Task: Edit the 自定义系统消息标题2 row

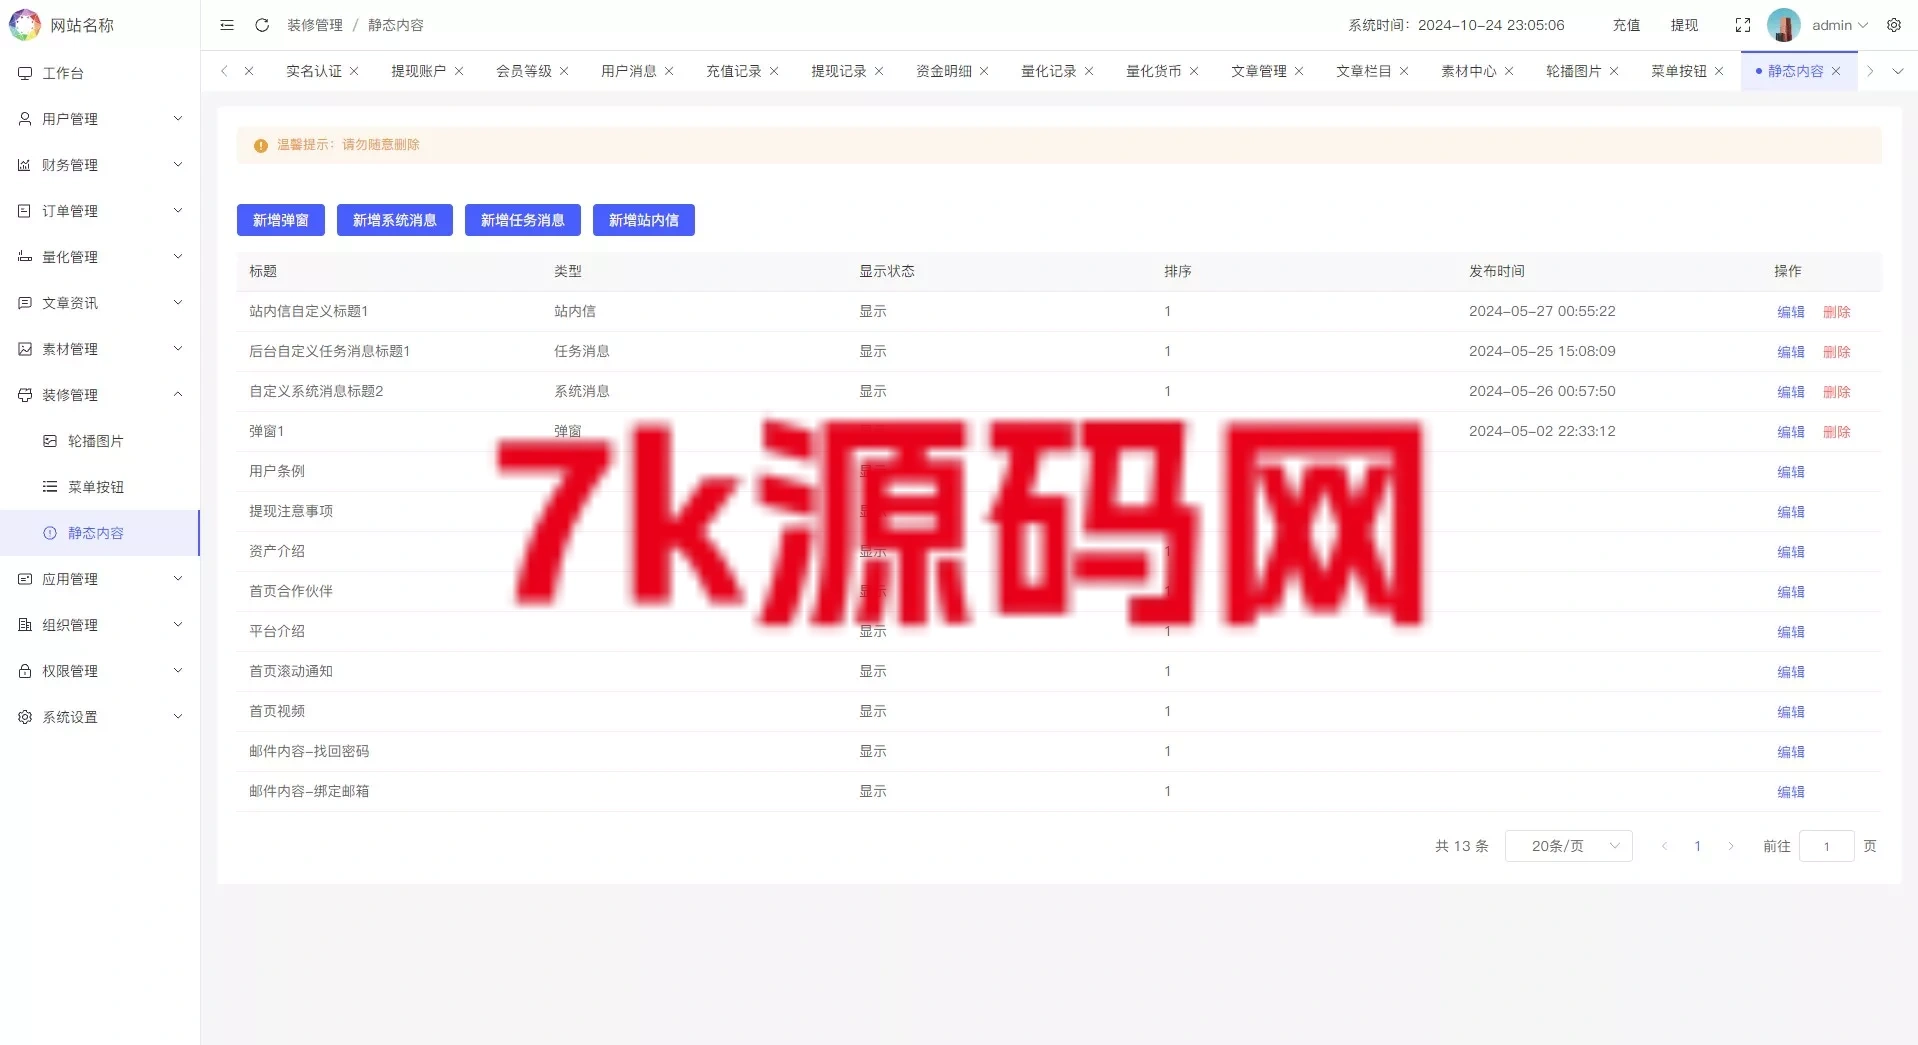Action: 1791,392
